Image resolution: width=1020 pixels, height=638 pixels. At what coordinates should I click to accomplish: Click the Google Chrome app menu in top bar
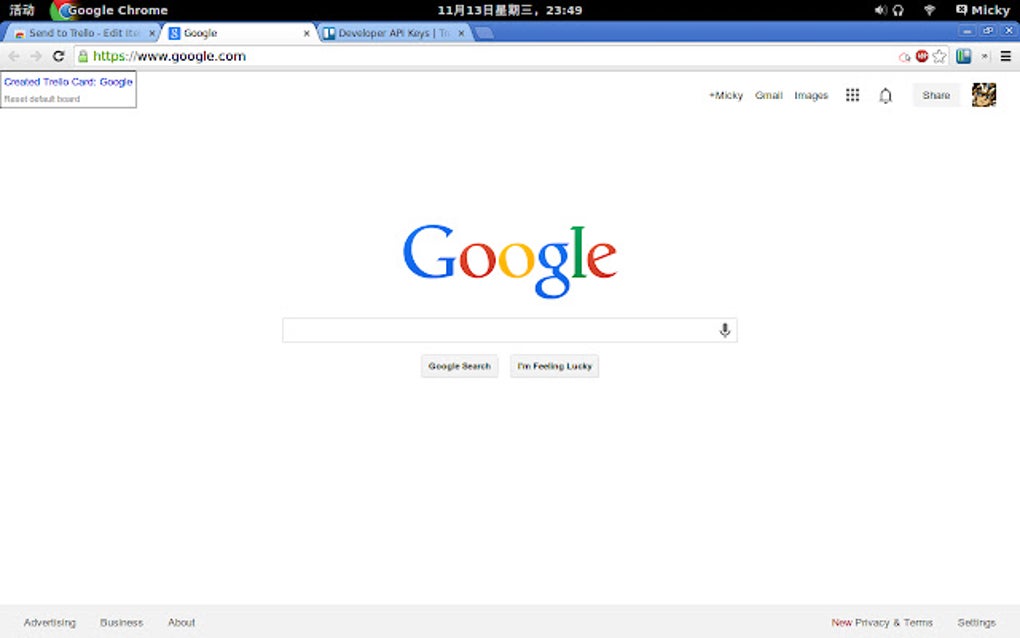[x=109, y=10]
